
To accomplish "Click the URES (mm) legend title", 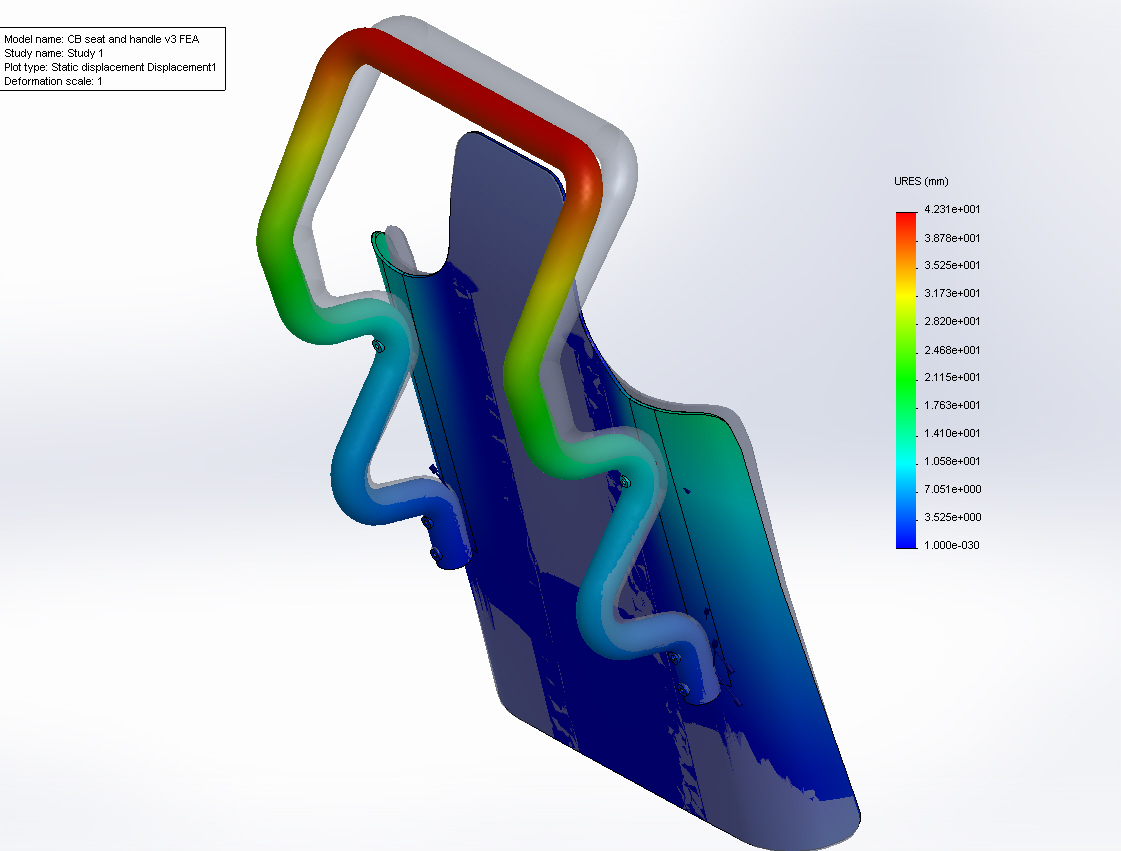I will (920, 181).
